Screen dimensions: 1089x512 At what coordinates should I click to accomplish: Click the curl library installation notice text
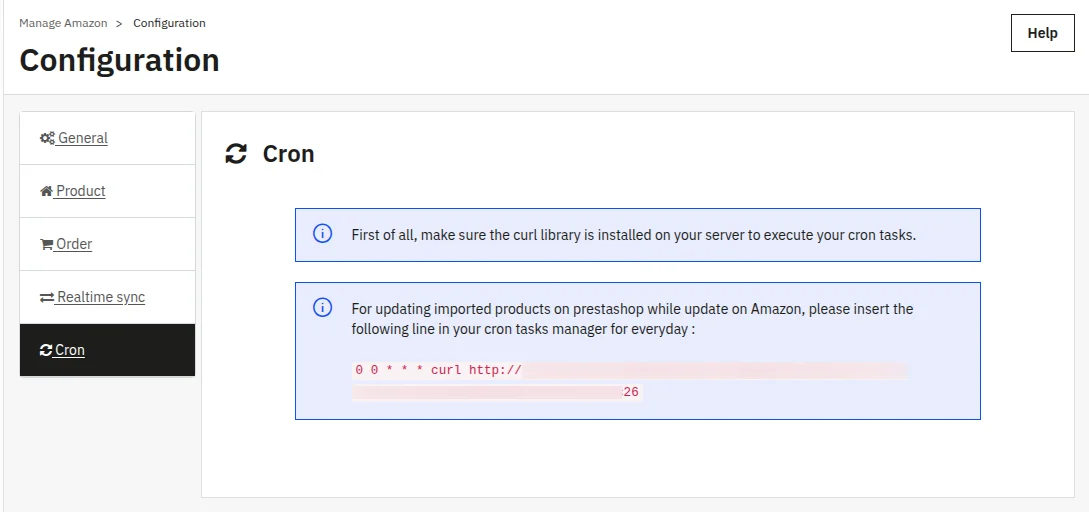(x=633, y=235)
